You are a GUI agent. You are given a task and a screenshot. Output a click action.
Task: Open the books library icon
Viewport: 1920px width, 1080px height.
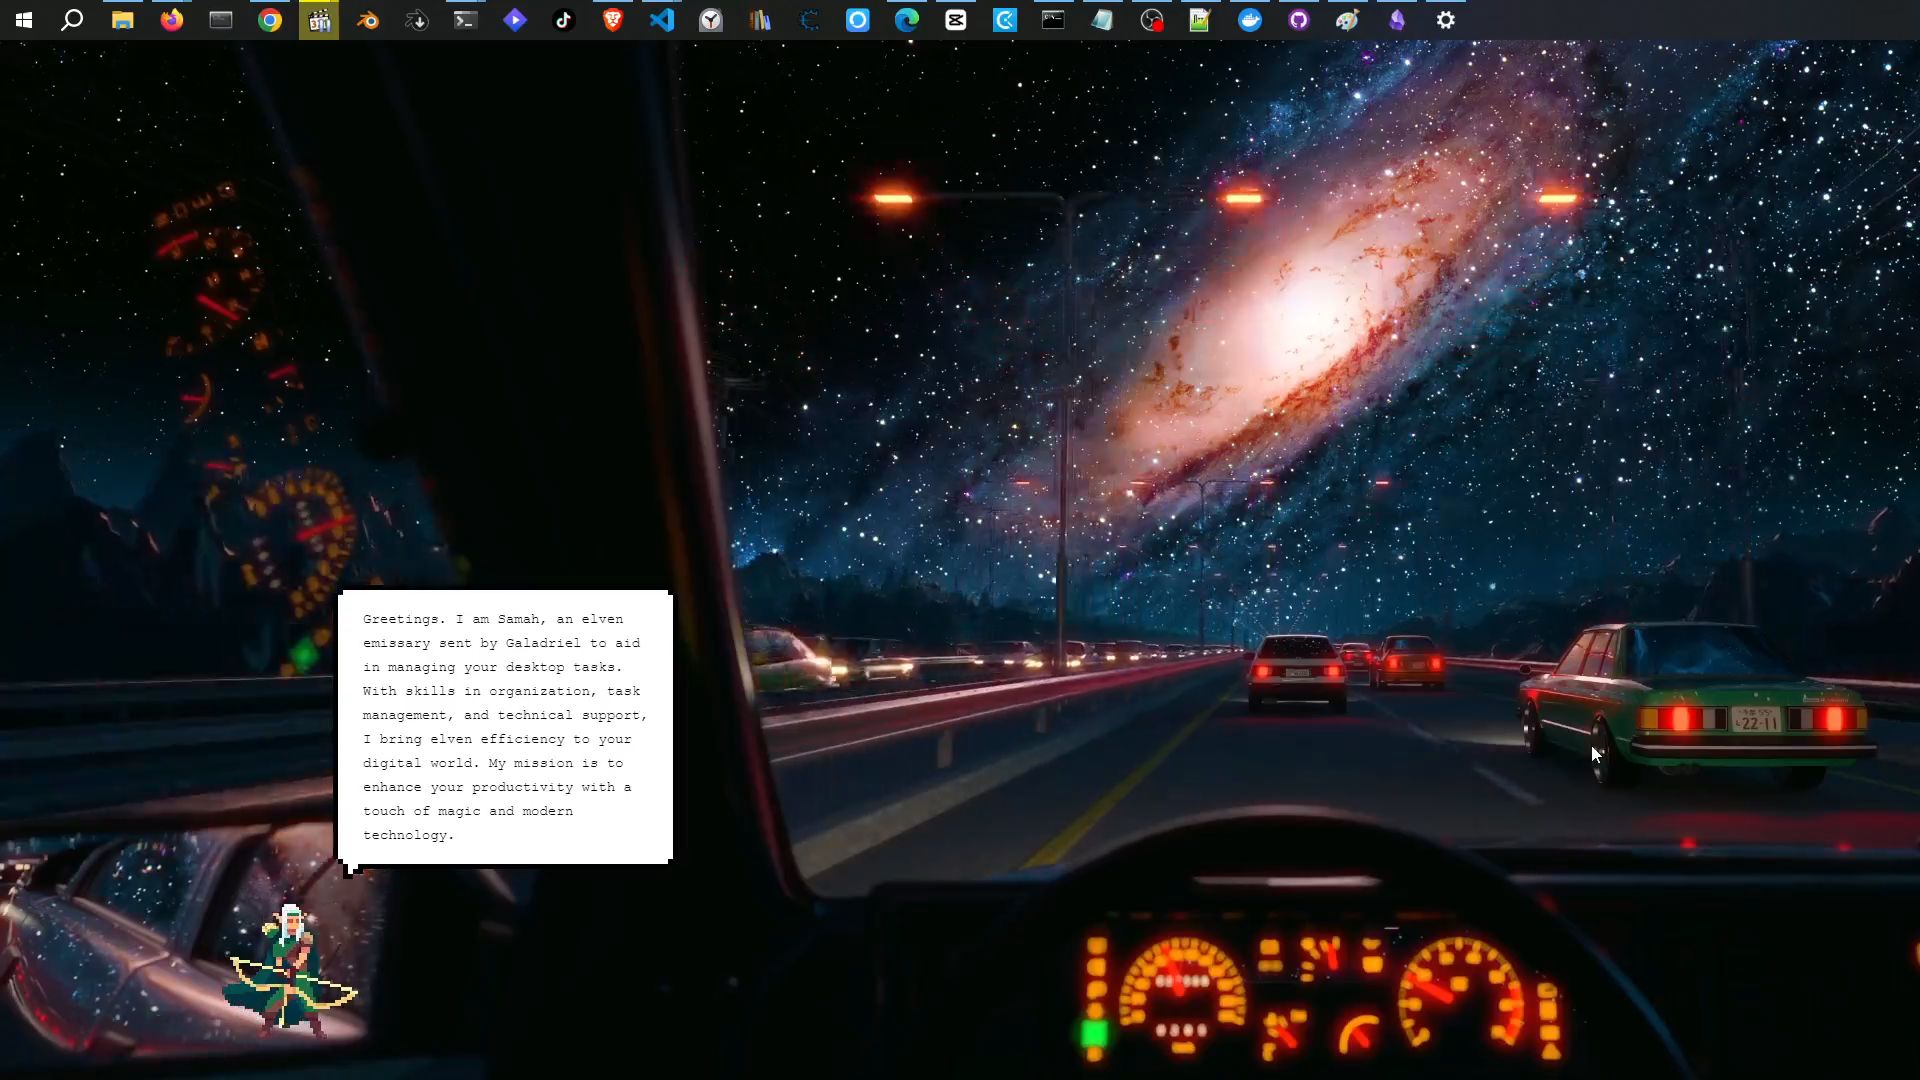[760, 20]
